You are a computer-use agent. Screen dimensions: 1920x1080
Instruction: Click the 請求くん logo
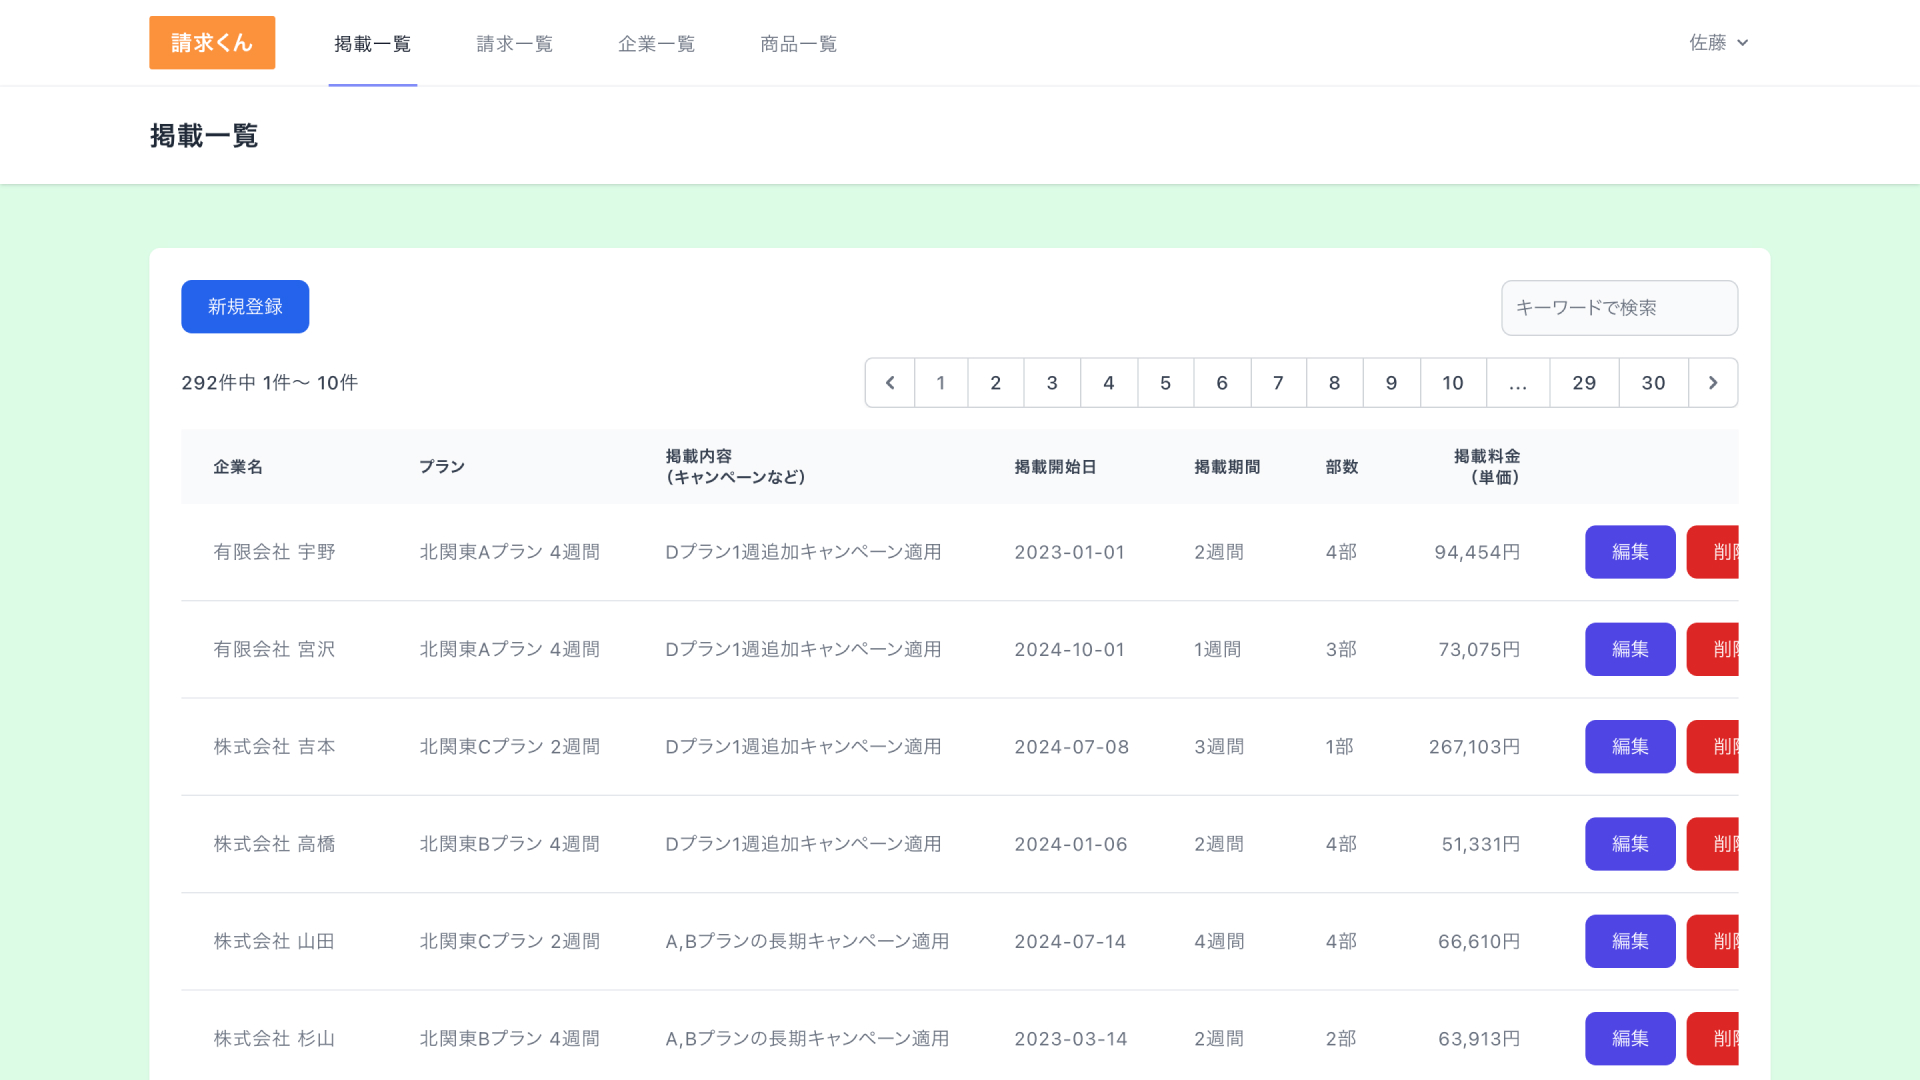coord(212,43)
